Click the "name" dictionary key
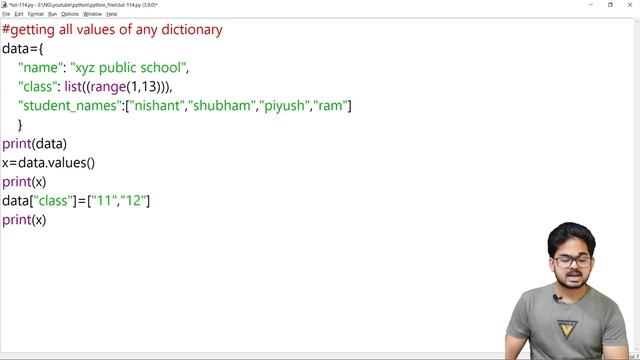The height and width of the screenshot is (360, 640). [40, 67]
